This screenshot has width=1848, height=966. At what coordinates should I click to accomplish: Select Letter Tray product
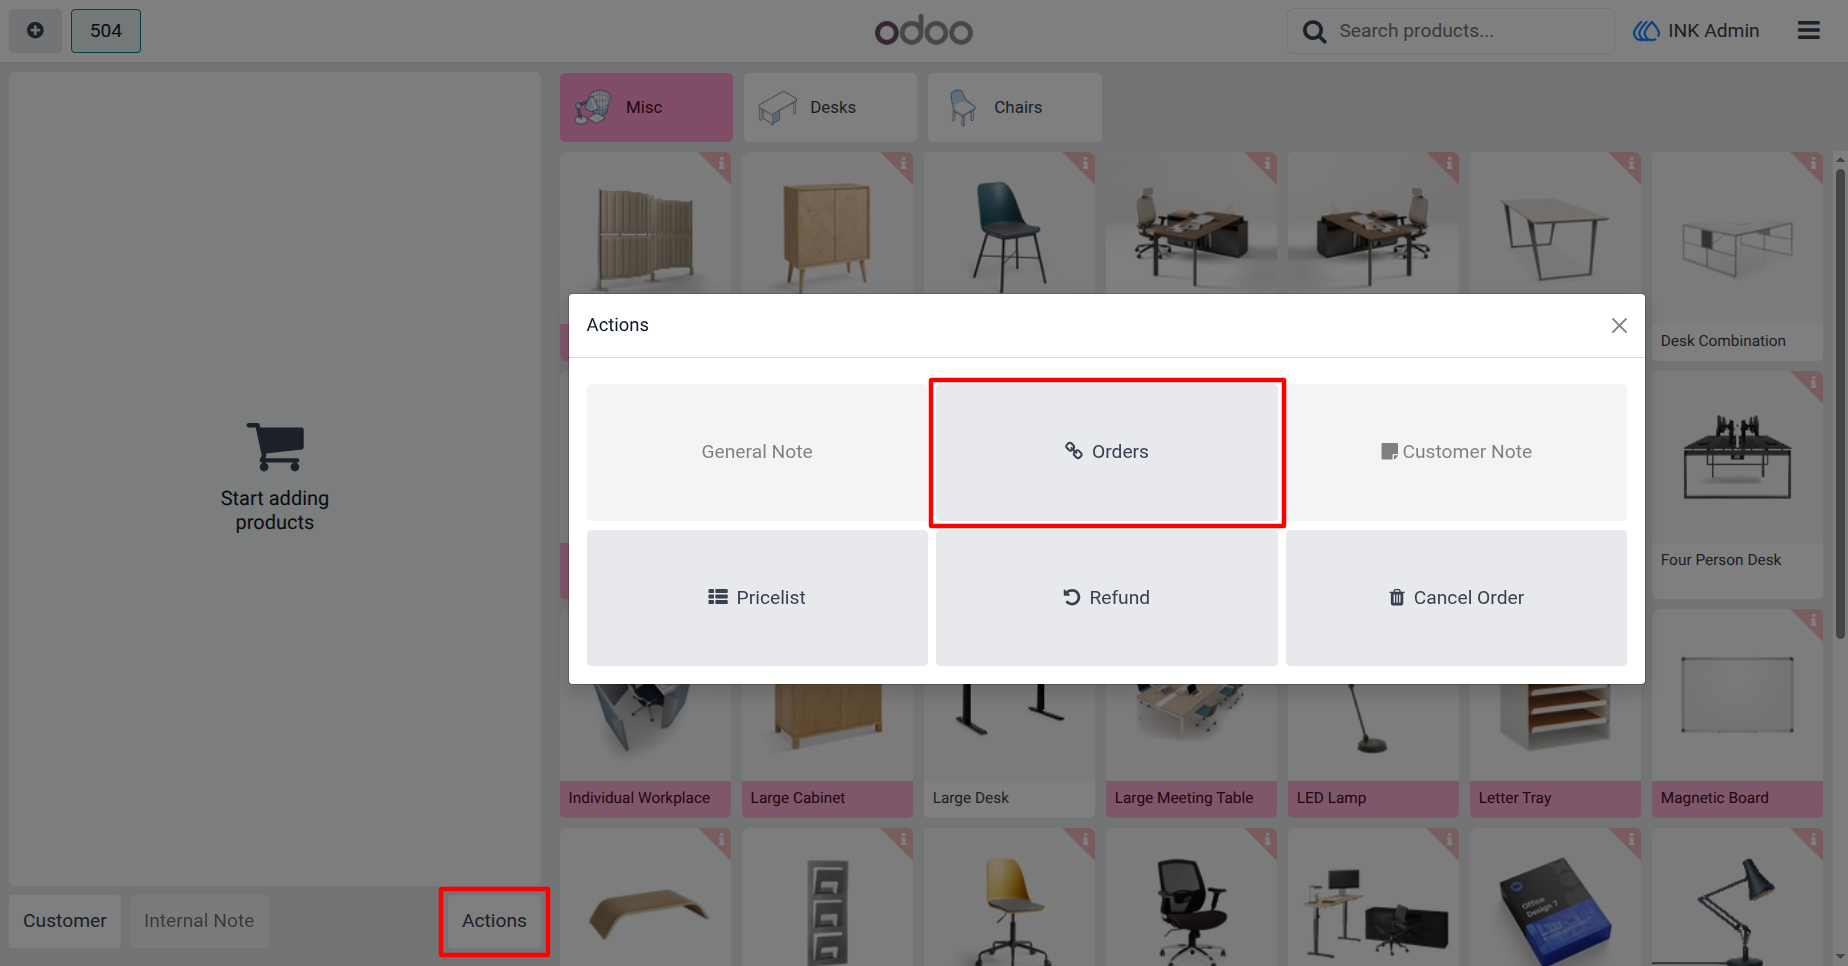point(1555,750)
